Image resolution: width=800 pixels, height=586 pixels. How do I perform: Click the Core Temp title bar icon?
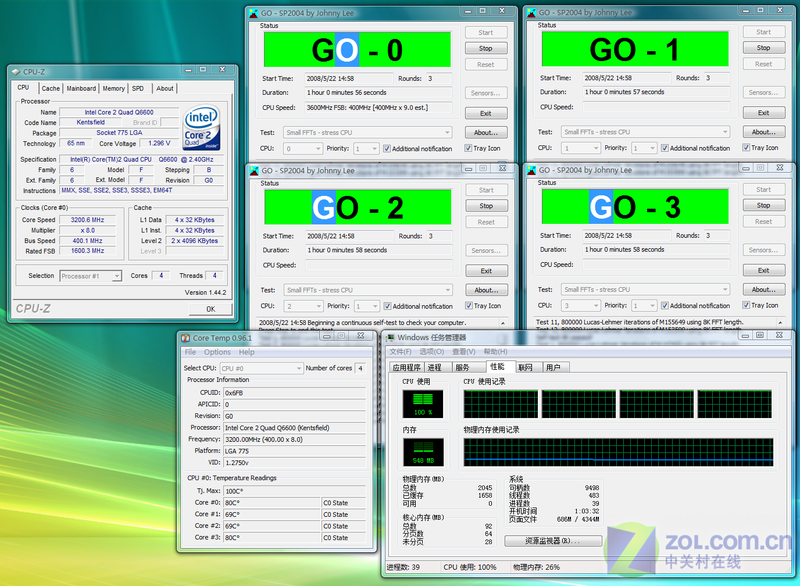click(186, 338)
